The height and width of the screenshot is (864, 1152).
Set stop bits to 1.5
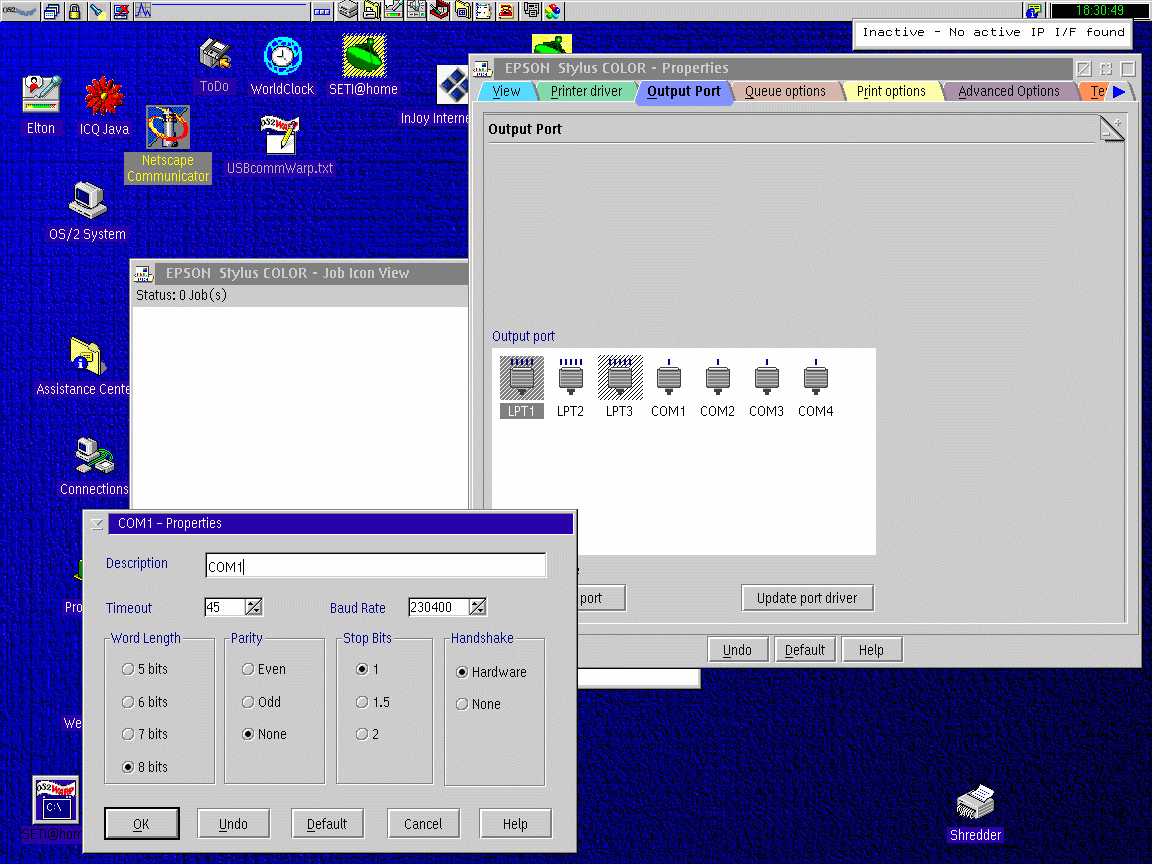pyautogui.click(x=373, y=702)
